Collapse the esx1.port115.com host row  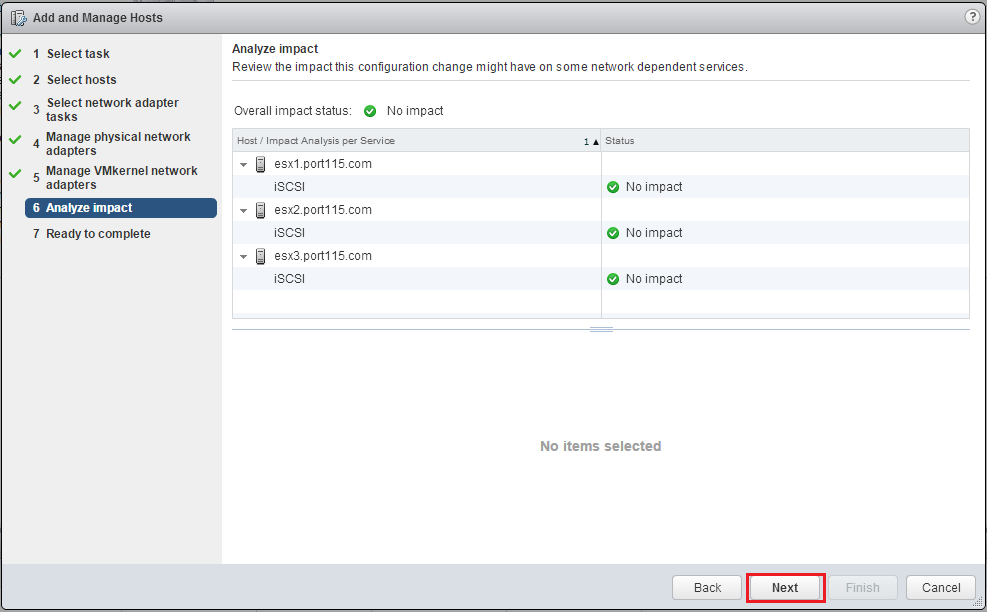coord(243,164)
